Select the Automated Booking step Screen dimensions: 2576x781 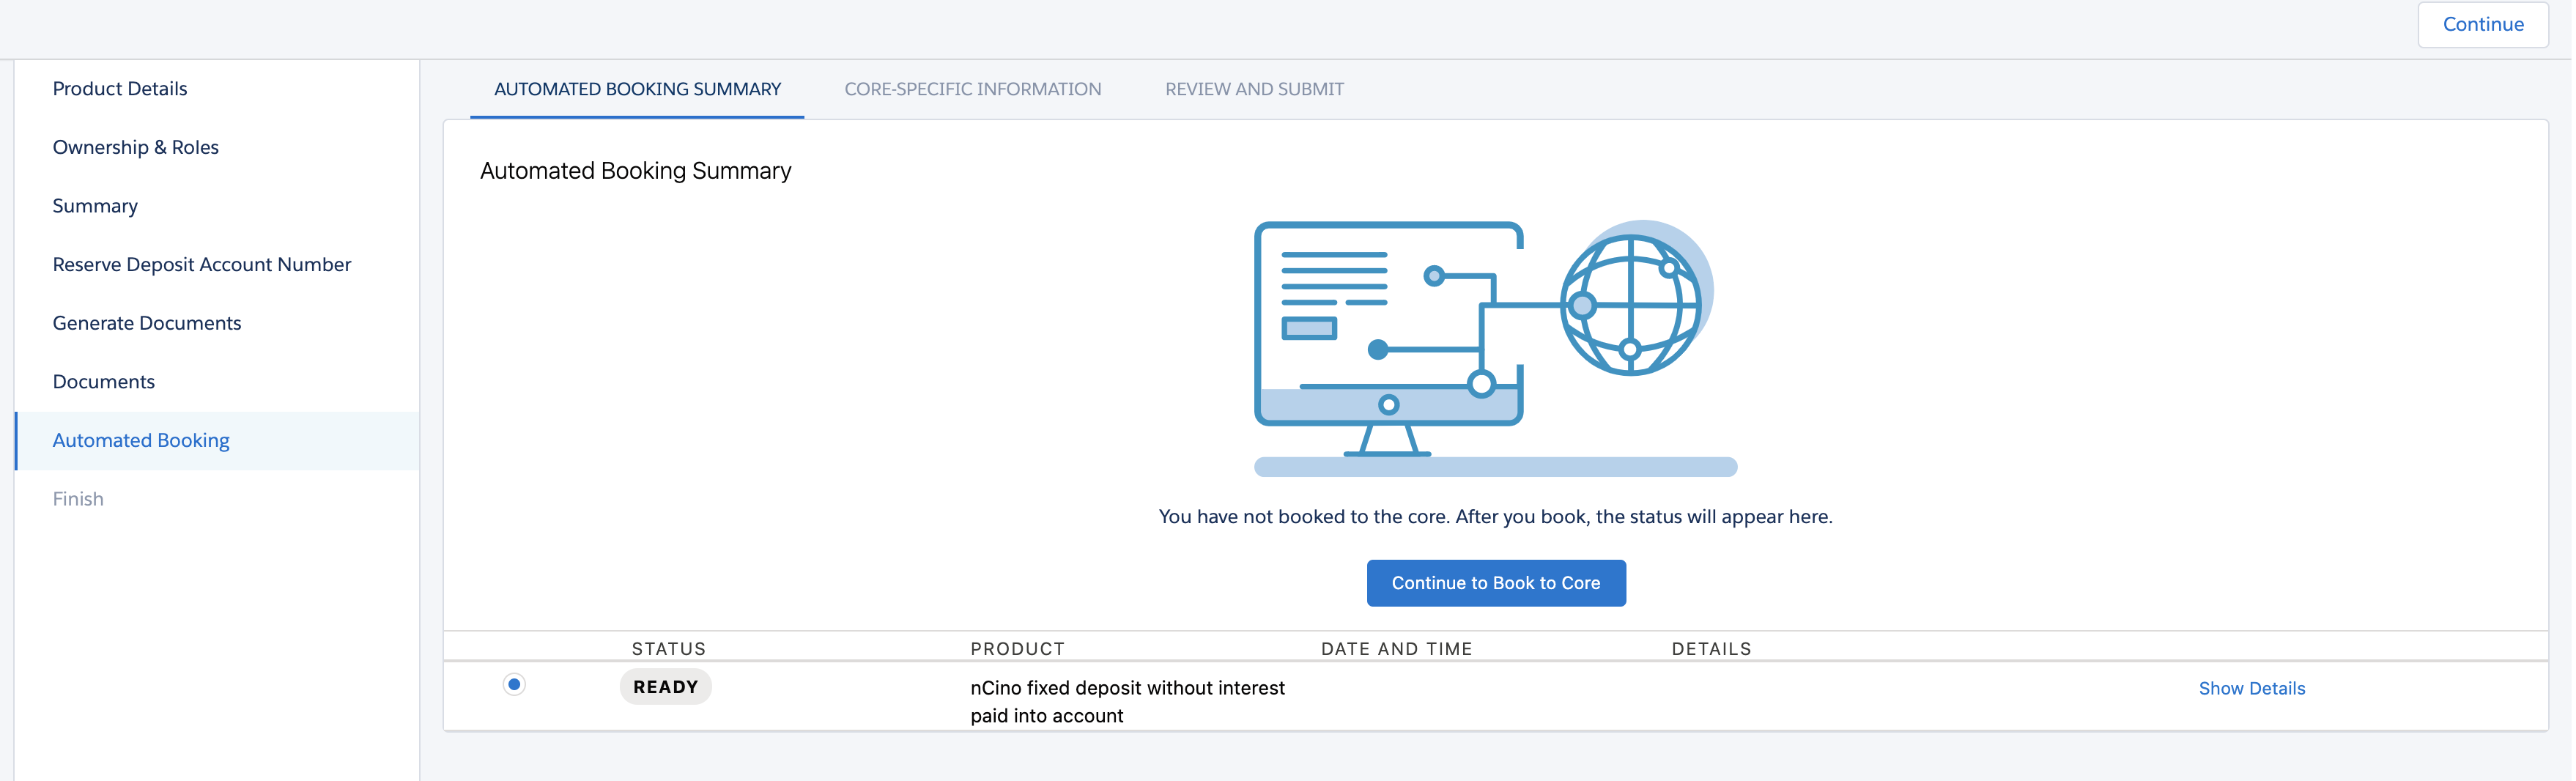click(141, 440)
